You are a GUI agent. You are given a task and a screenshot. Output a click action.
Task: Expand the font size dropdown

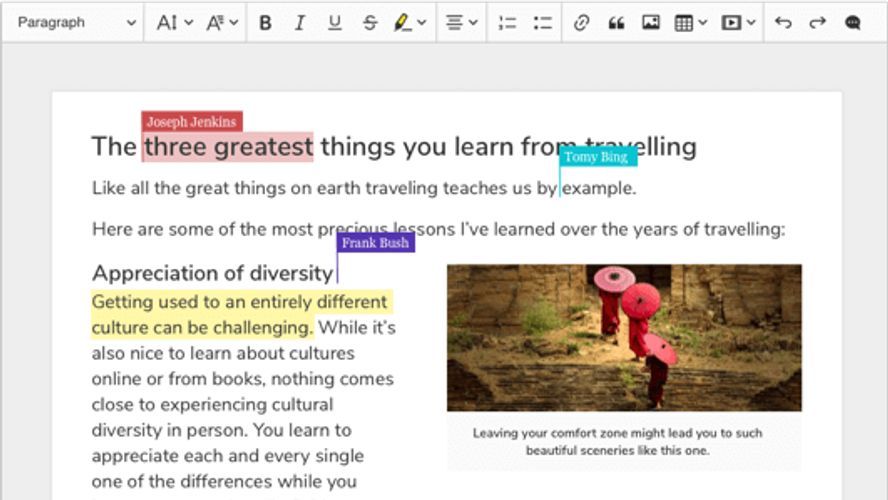pos(174,22)
